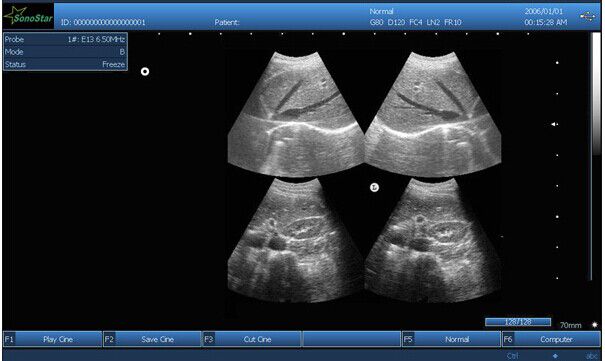Click the D120 depth value
605x361 pixels.
coord(396,22)
